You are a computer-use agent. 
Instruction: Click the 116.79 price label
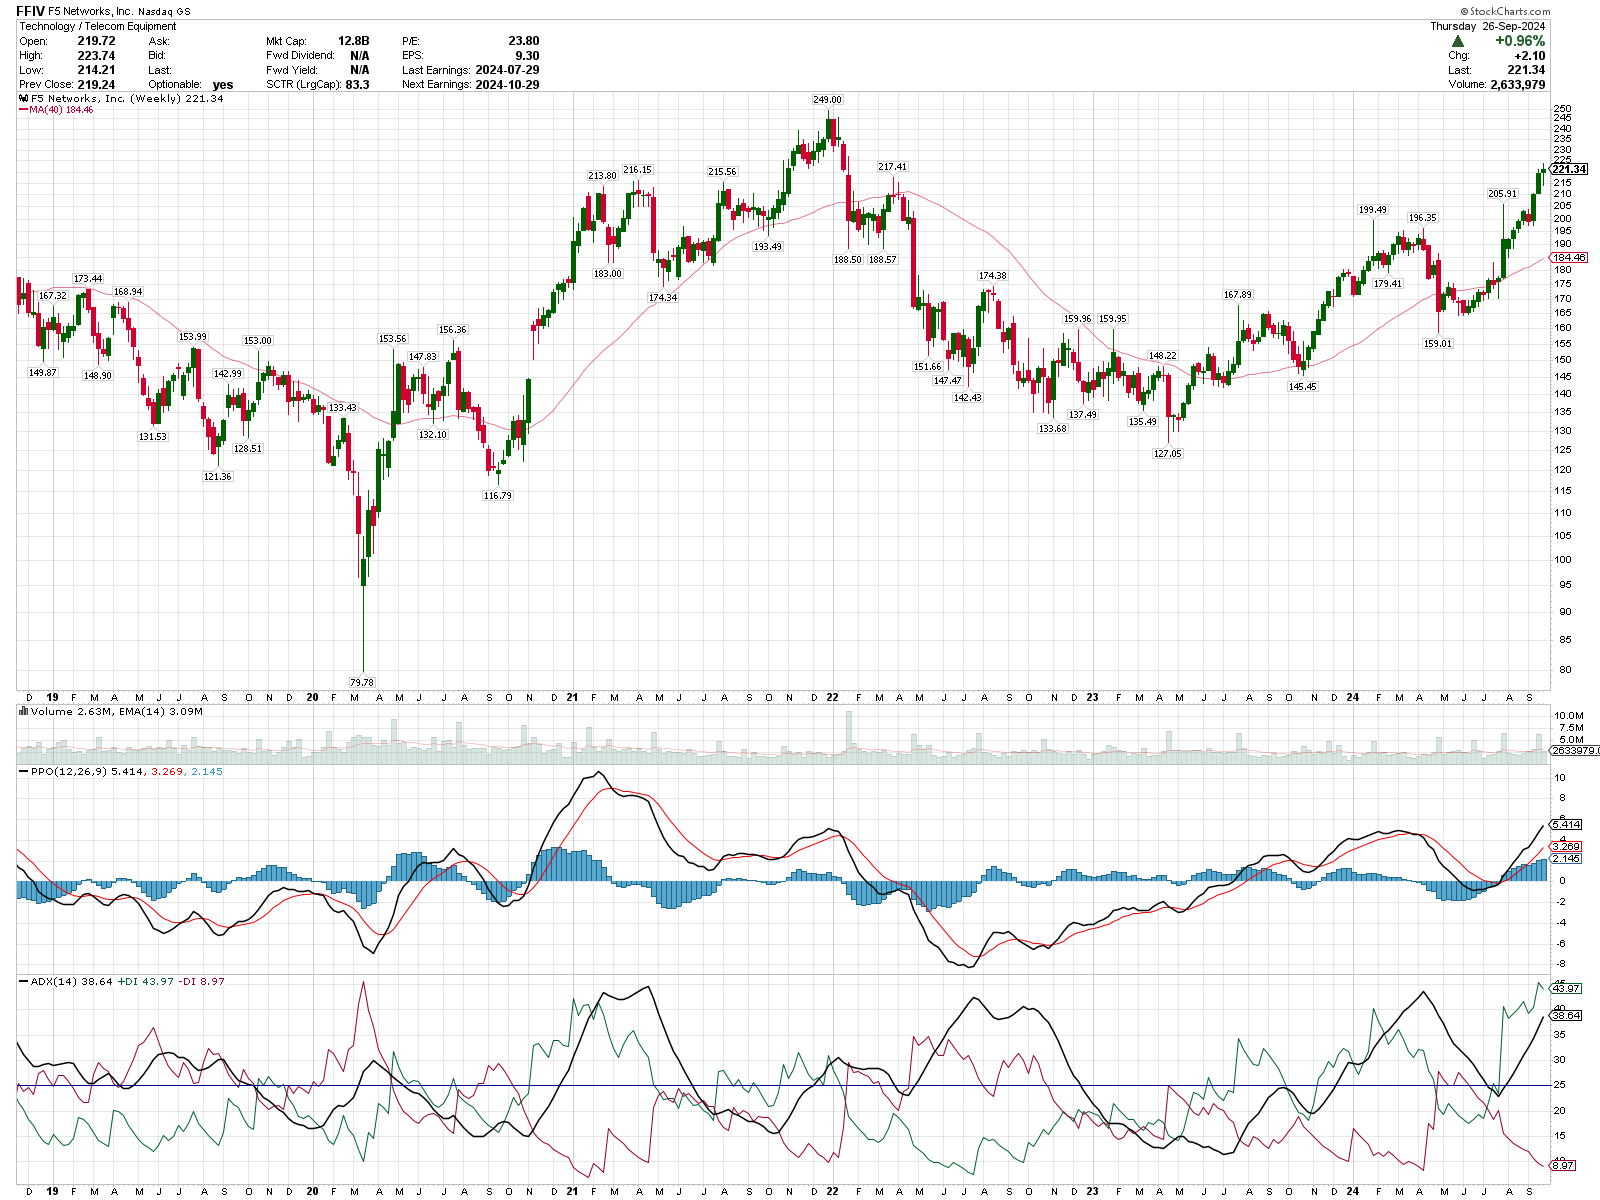point(498,496)
